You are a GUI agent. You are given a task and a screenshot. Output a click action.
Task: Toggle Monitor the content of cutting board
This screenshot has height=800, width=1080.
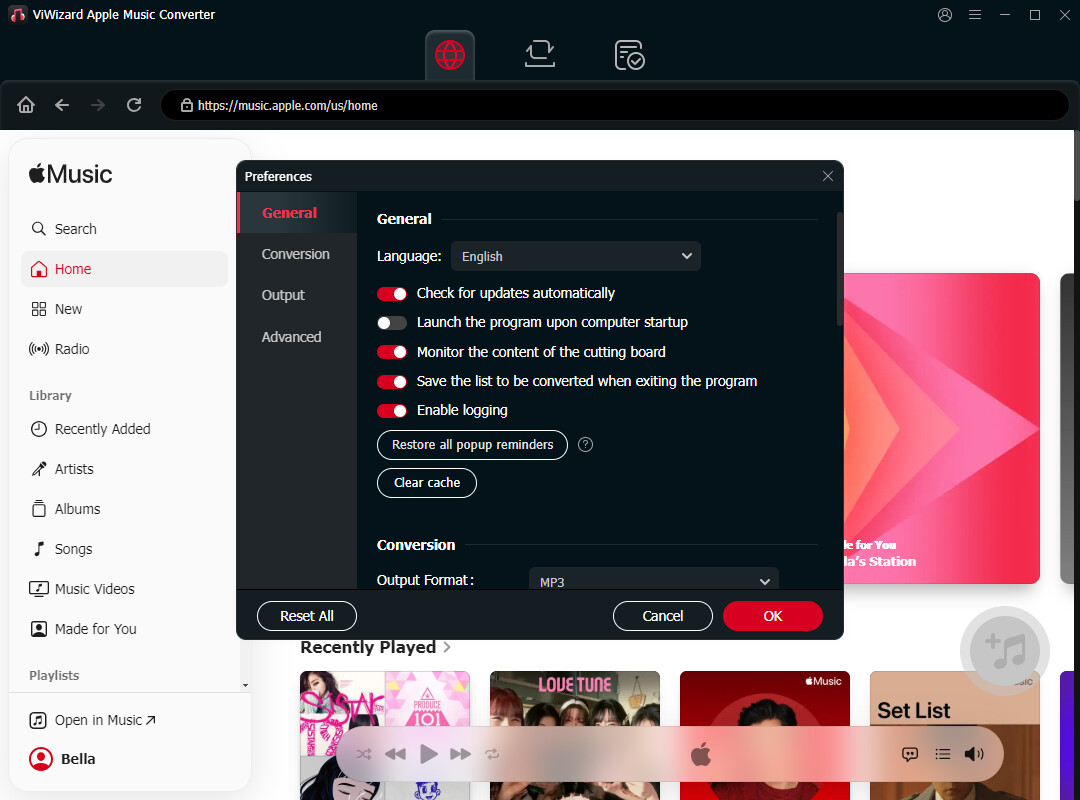(x=392, y=352)
